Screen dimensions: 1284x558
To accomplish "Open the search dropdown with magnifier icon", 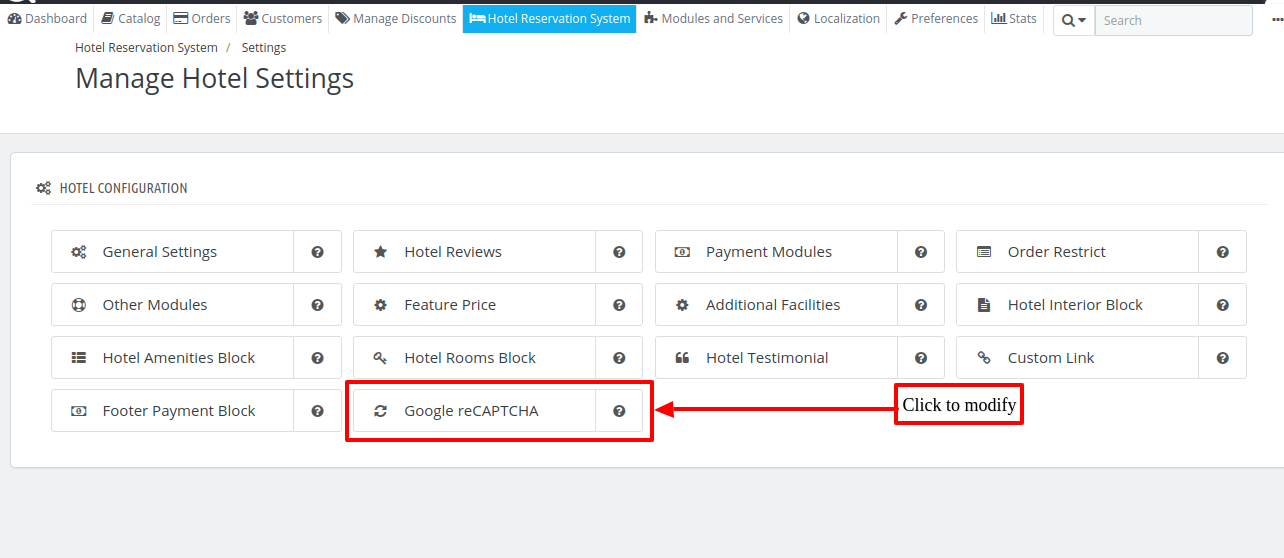I will click(1074, 20).
